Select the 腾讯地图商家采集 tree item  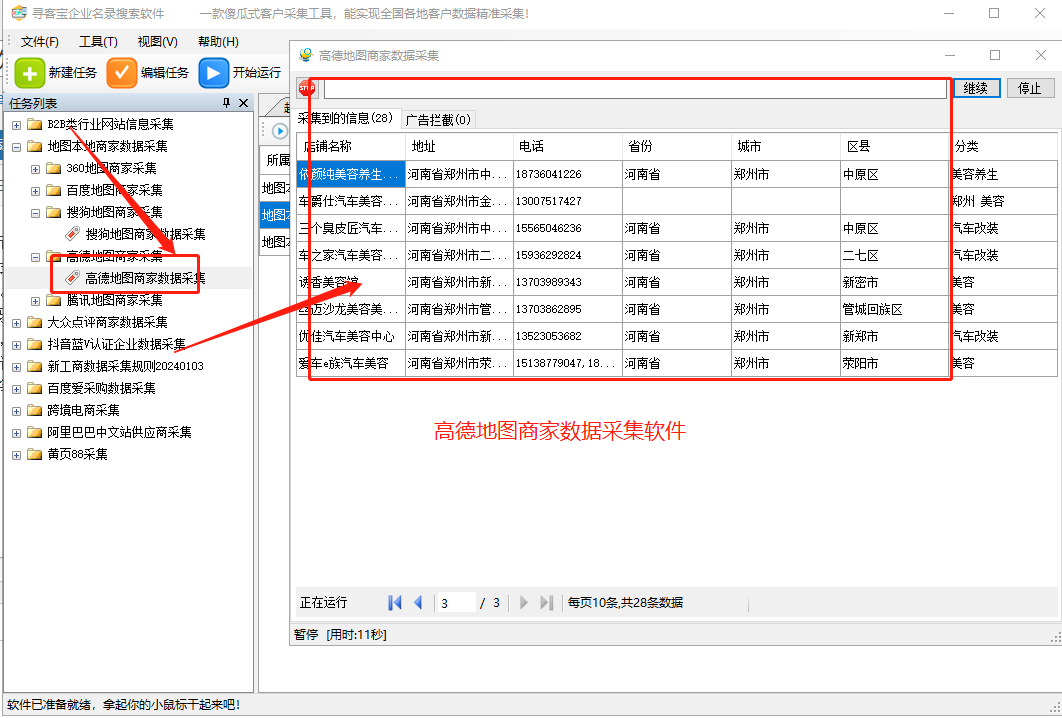pos(114,301)
